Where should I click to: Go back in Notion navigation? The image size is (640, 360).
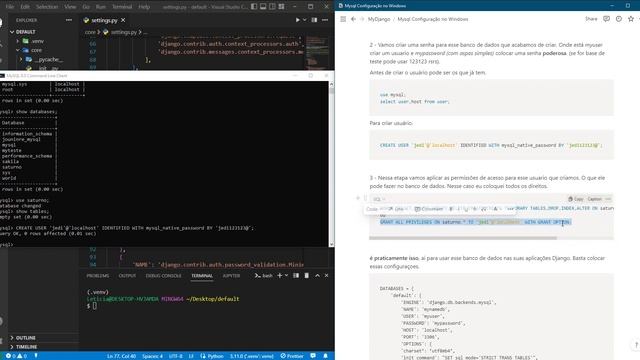(x=353, y=19)
